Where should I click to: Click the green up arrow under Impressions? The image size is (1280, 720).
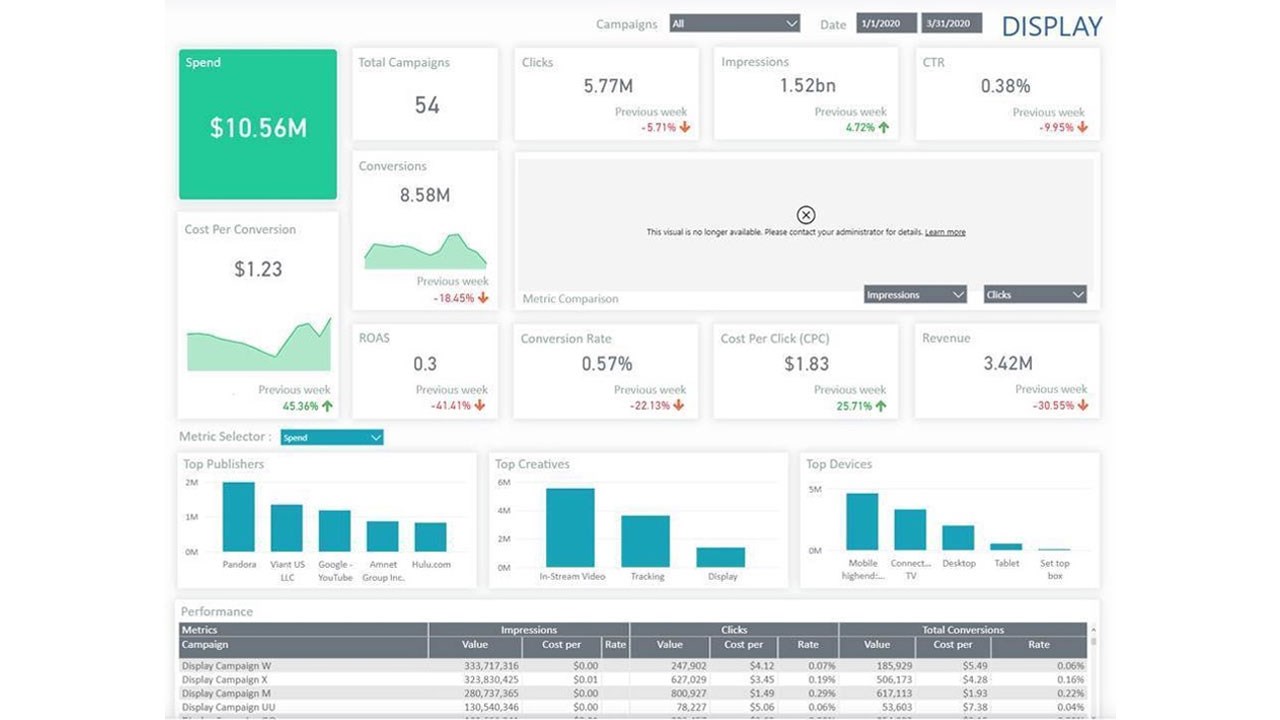pos(883,128)
